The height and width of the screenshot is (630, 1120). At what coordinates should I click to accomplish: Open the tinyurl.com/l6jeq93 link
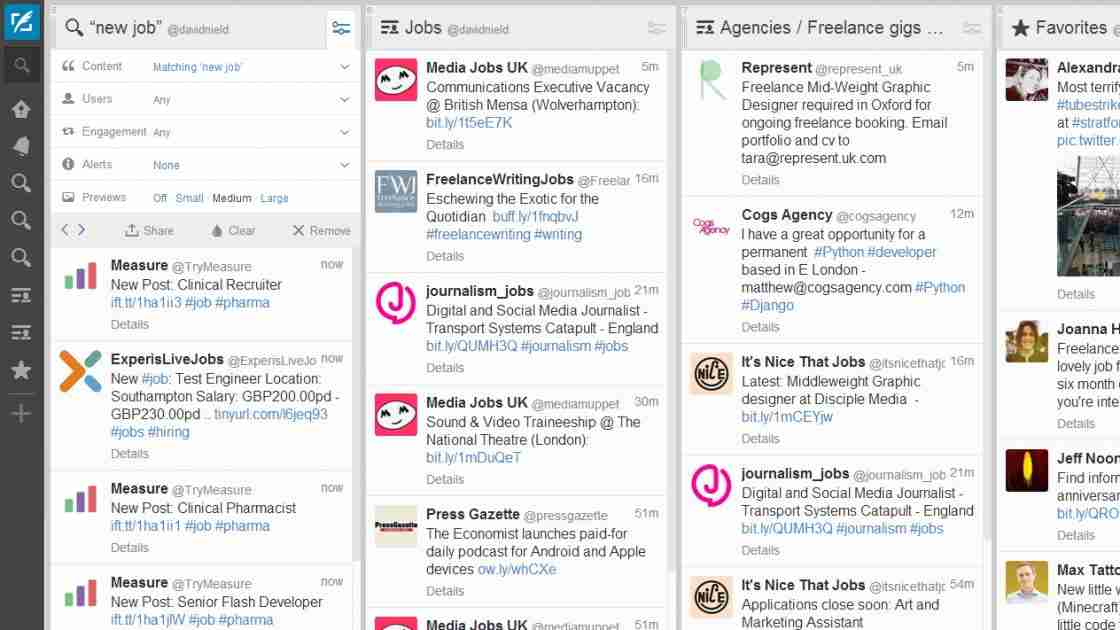(271, 414)
